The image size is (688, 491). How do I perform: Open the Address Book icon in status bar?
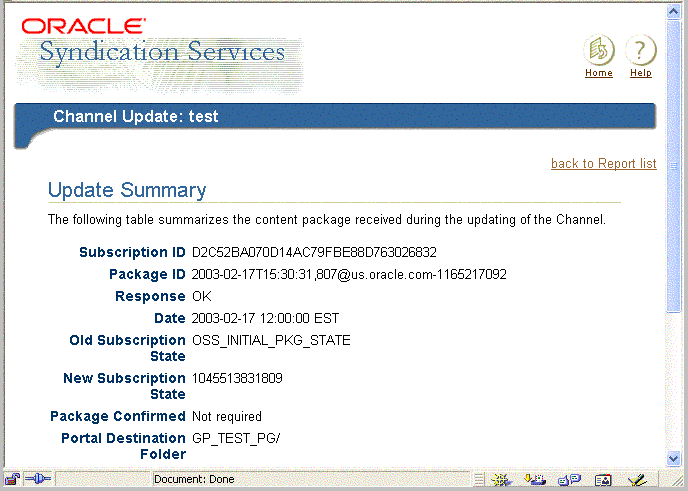click(x=603, y=480)
